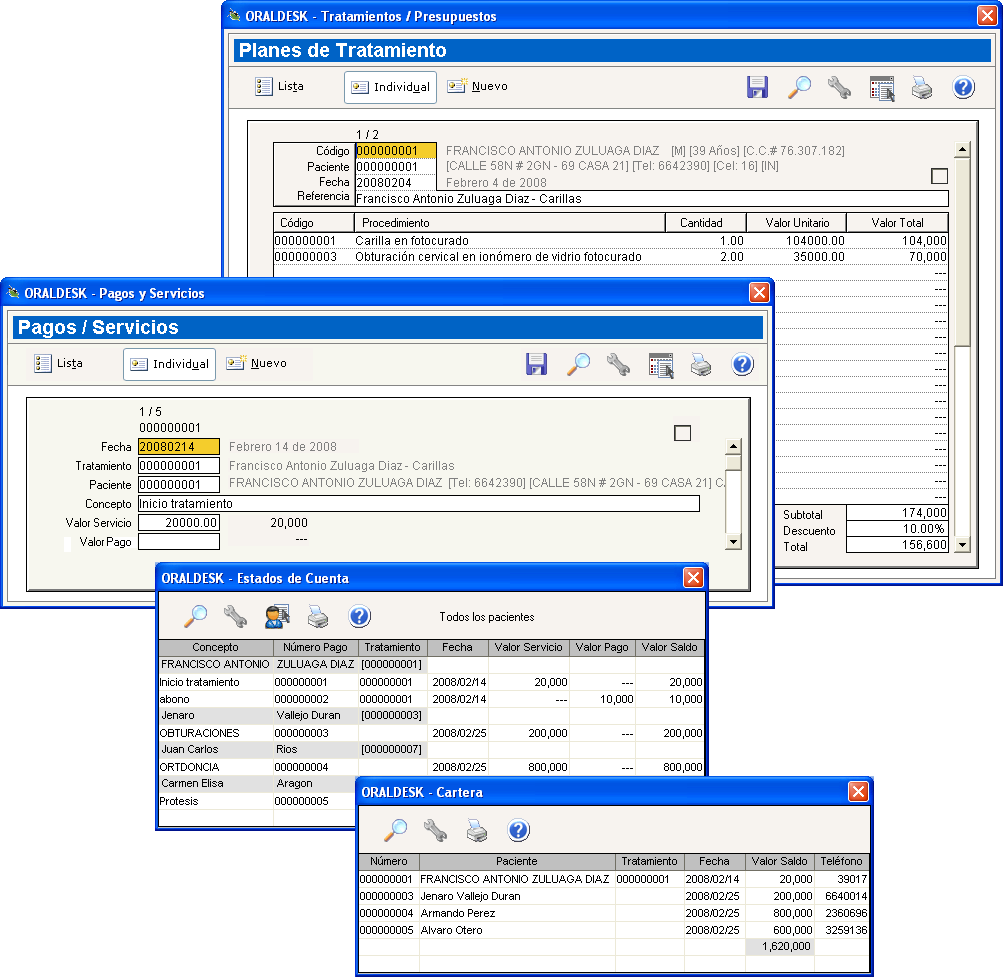Focus the Valor Servicio field showing 20000.00

(x=179, y=523)
